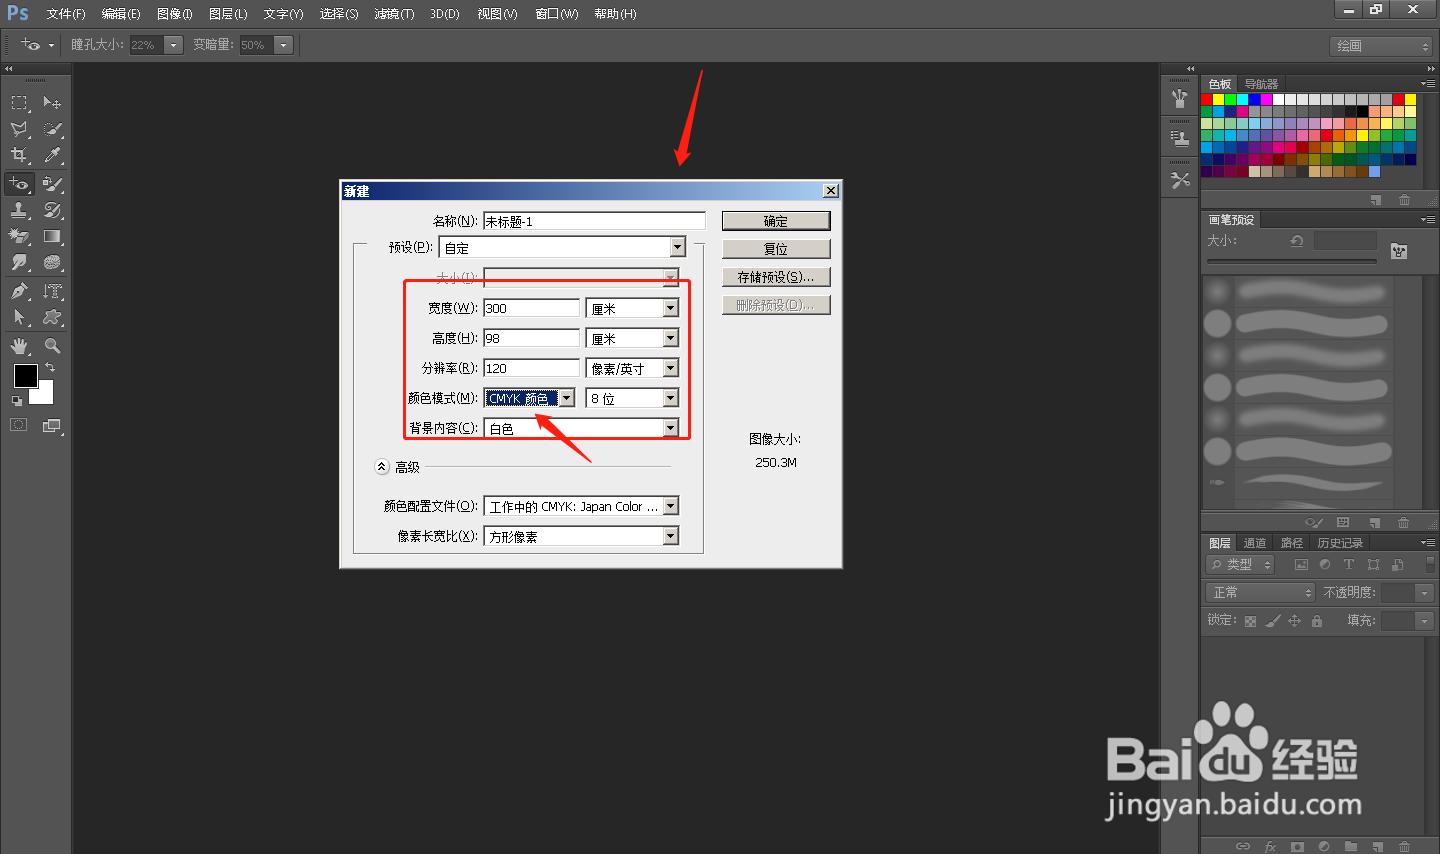Open the width unit dropdown 厘米
Image resolution: width=1440 pixels, height=854 pixels.
(x=632, y=308)
